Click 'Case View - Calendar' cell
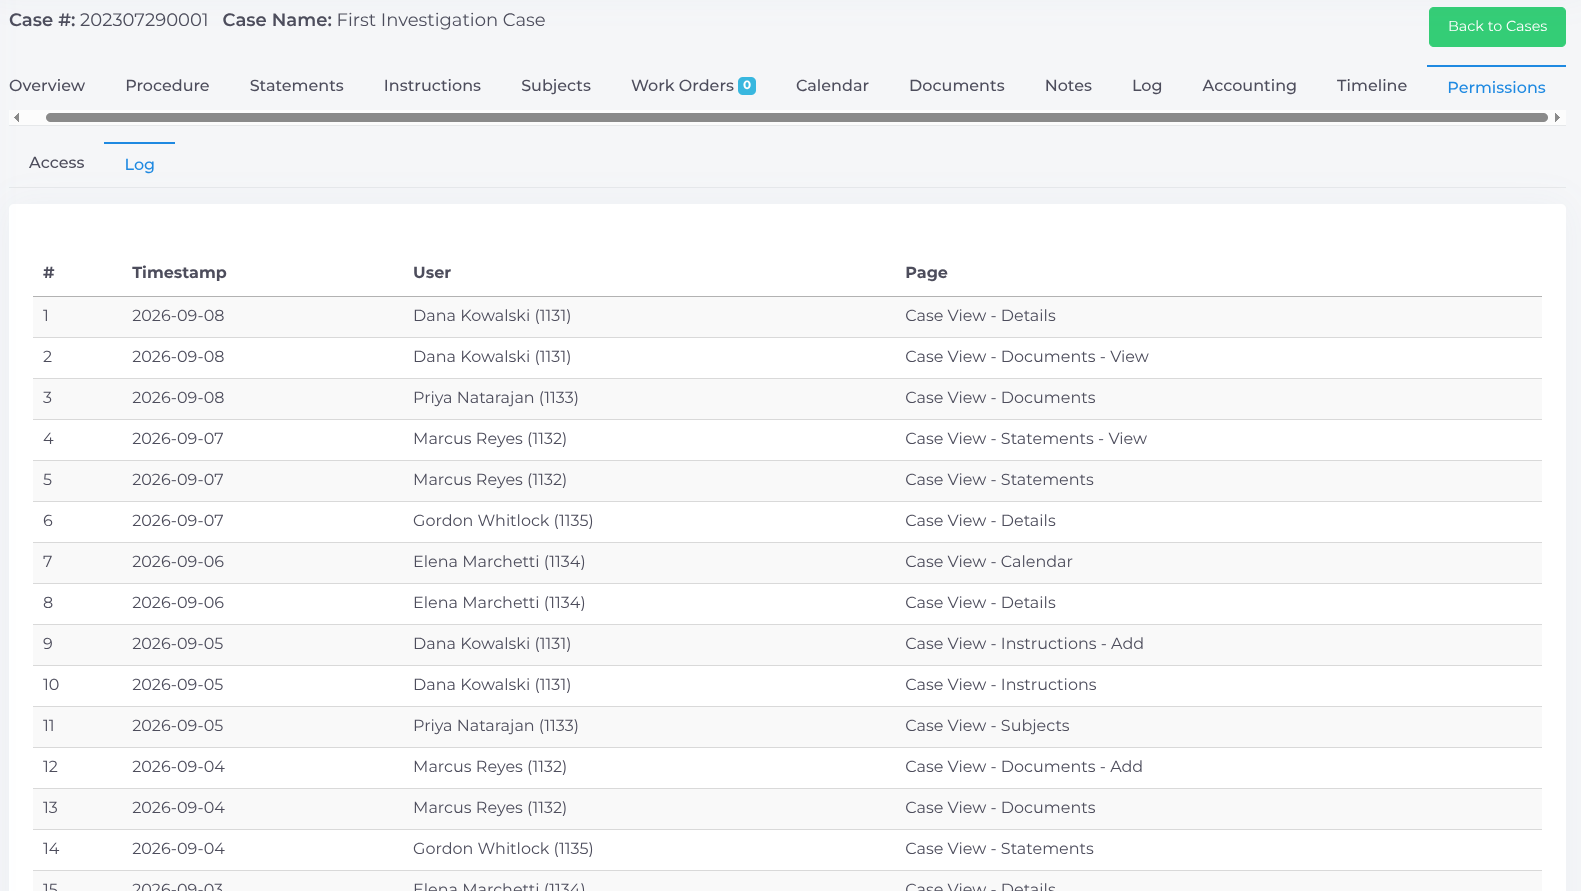The width and height of the screenshot is (1581, 891). [989, 562]
